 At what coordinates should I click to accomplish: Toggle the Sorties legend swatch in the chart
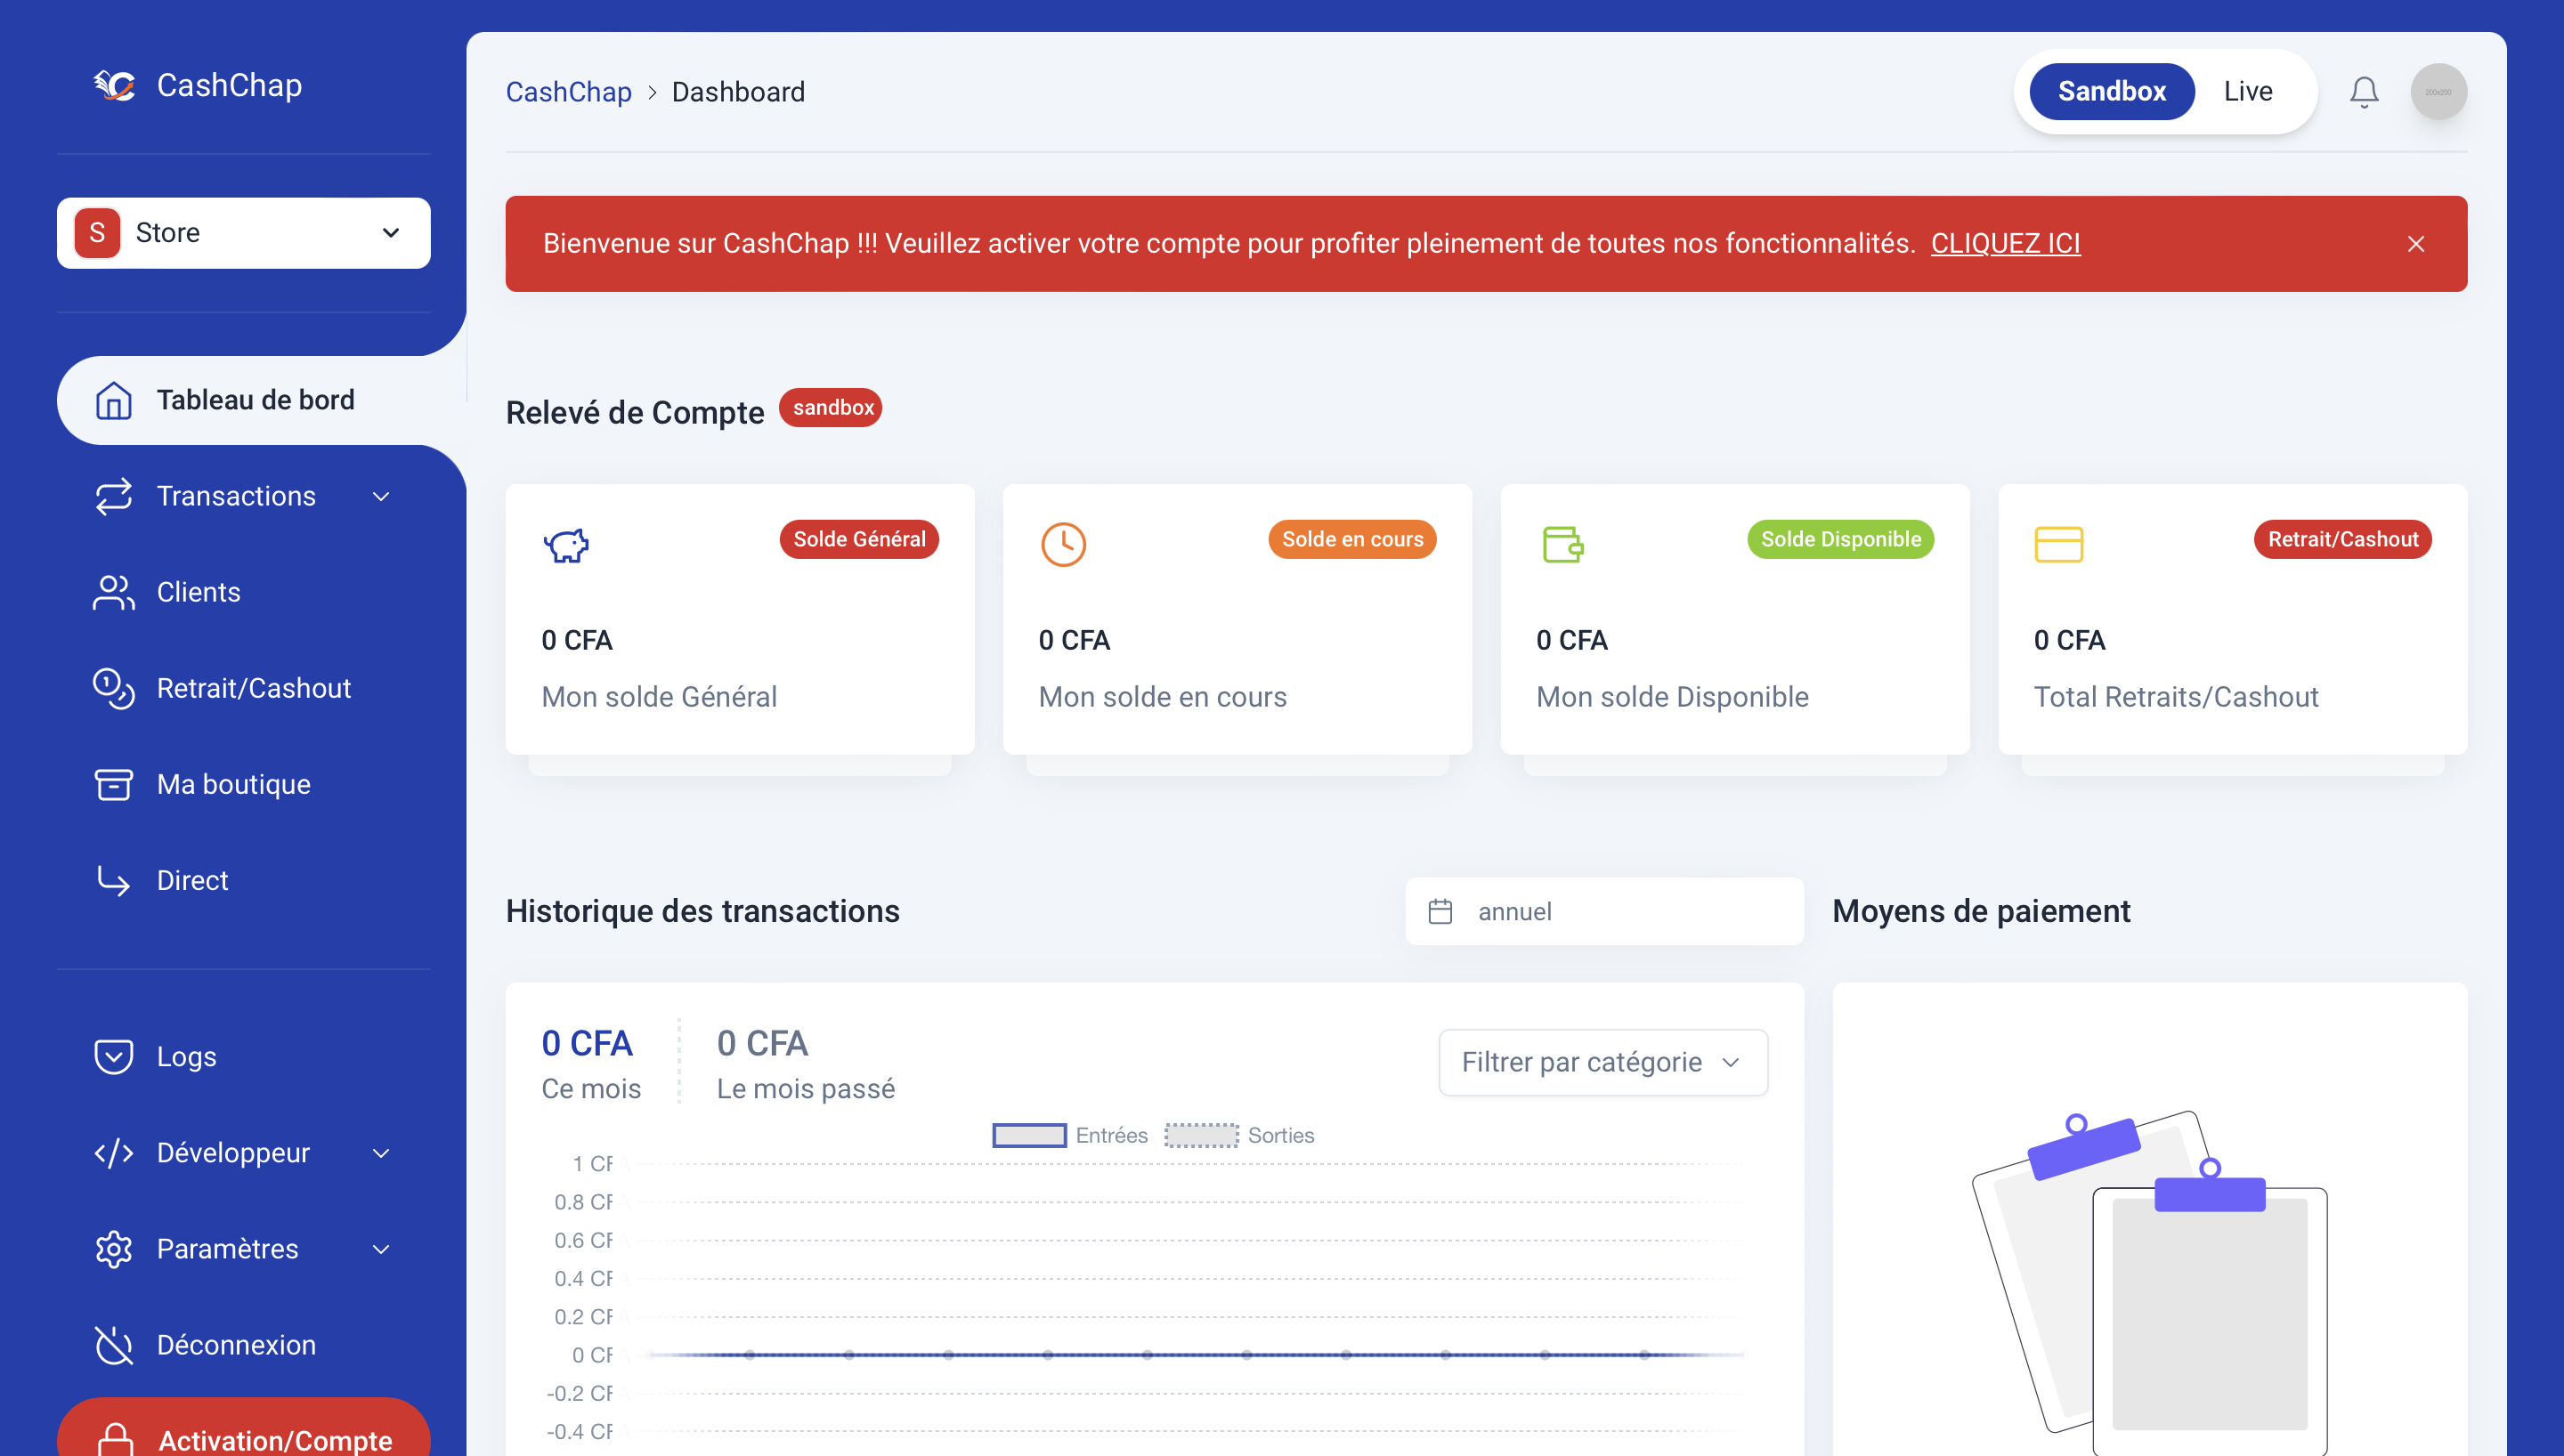coord(1201,1135)
